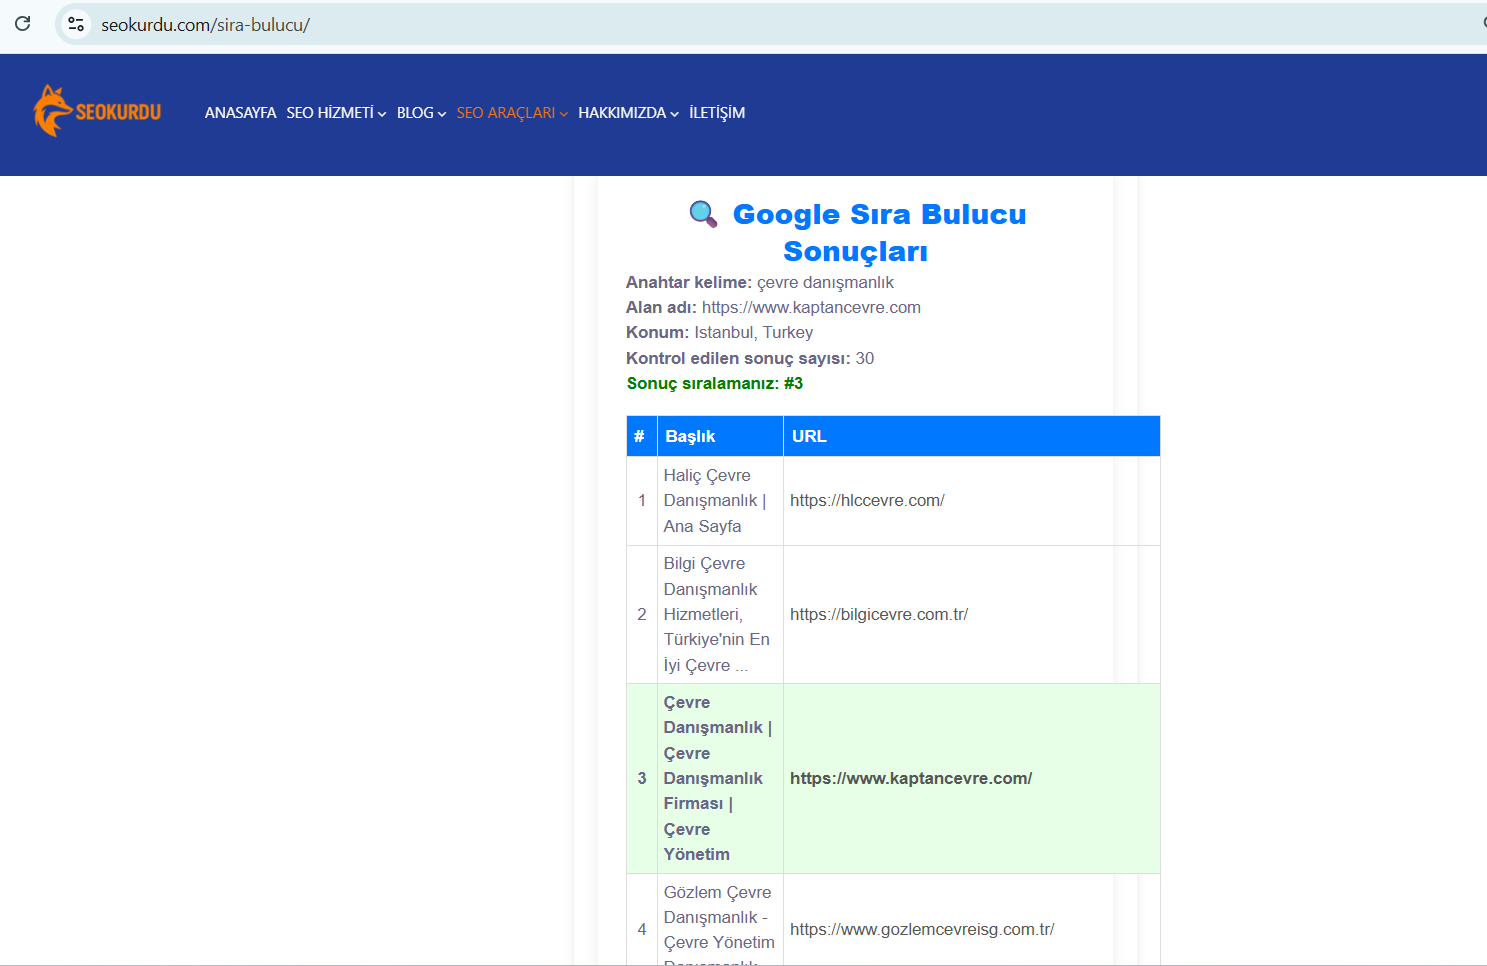Select the keyword text çevre danışmanlık
The image size is (1487, 966).
[x=825, y=283]
